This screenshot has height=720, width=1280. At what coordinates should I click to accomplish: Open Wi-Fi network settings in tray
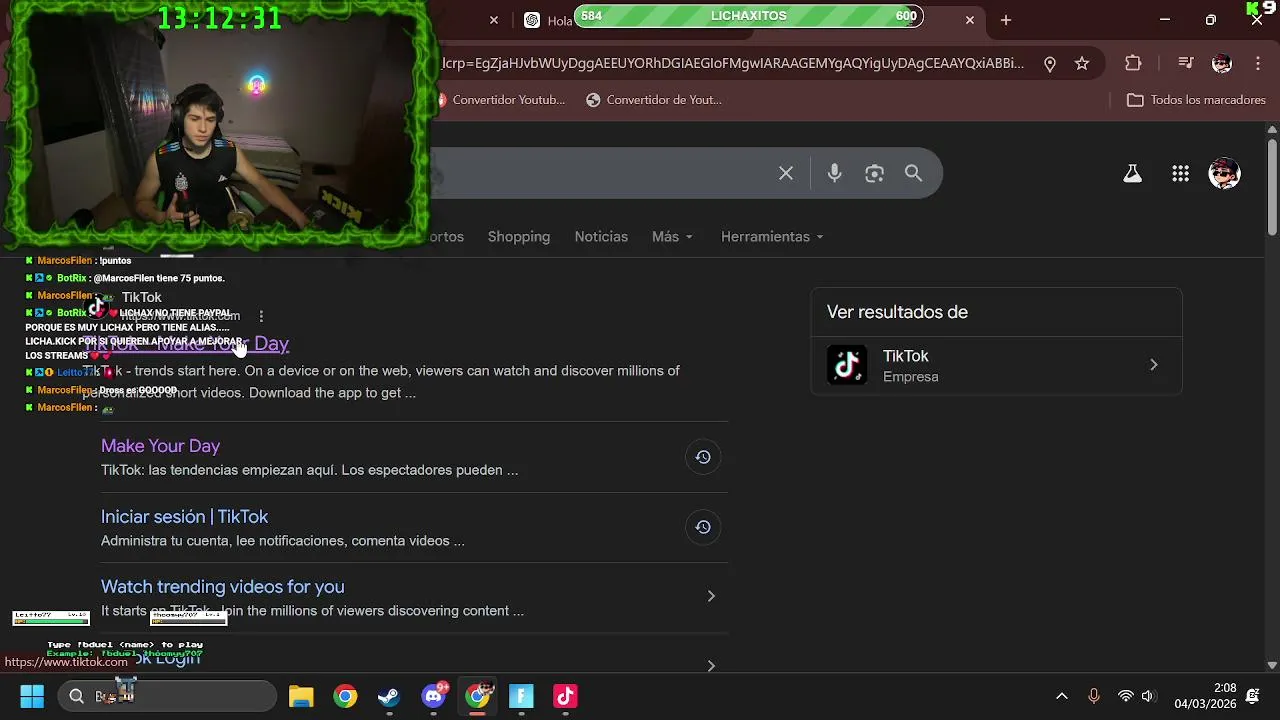click(x=1125, y=696)
